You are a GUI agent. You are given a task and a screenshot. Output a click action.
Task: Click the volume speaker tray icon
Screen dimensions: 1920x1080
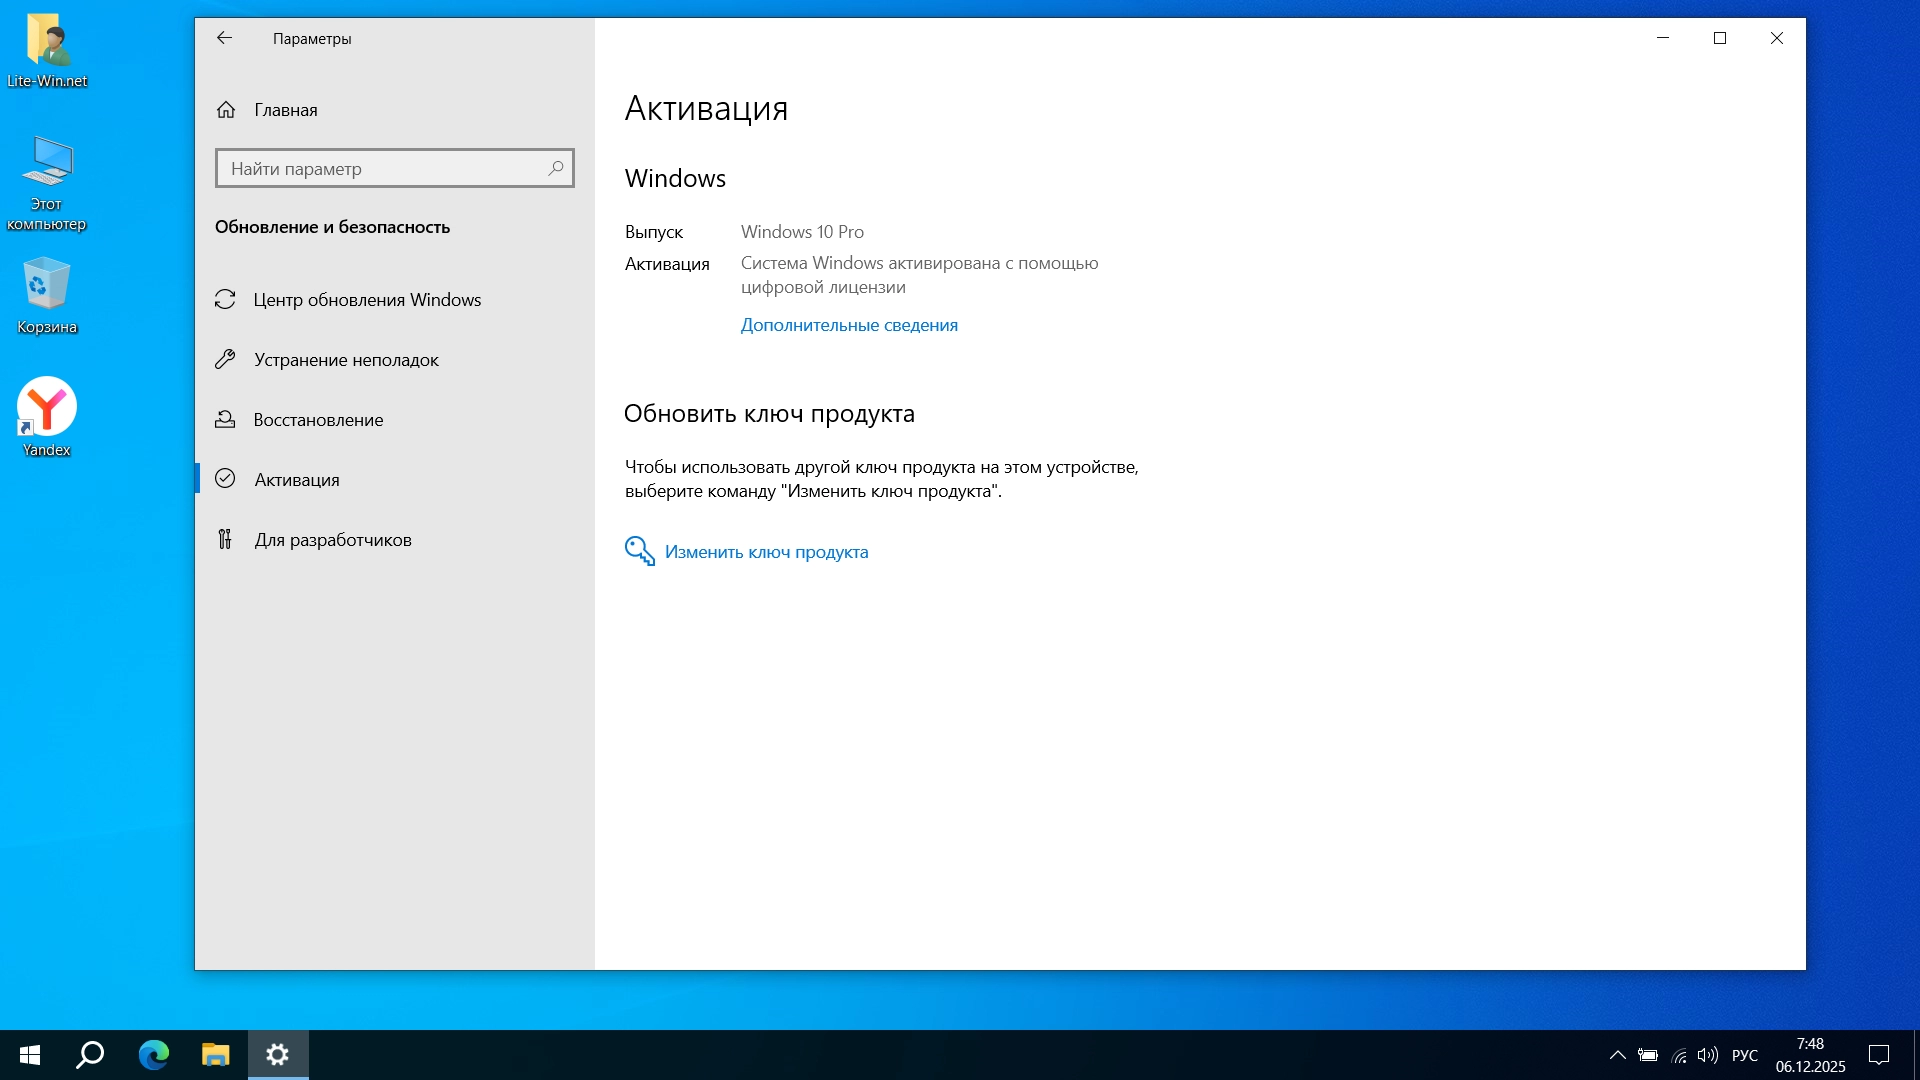tap(1708, 1055)
